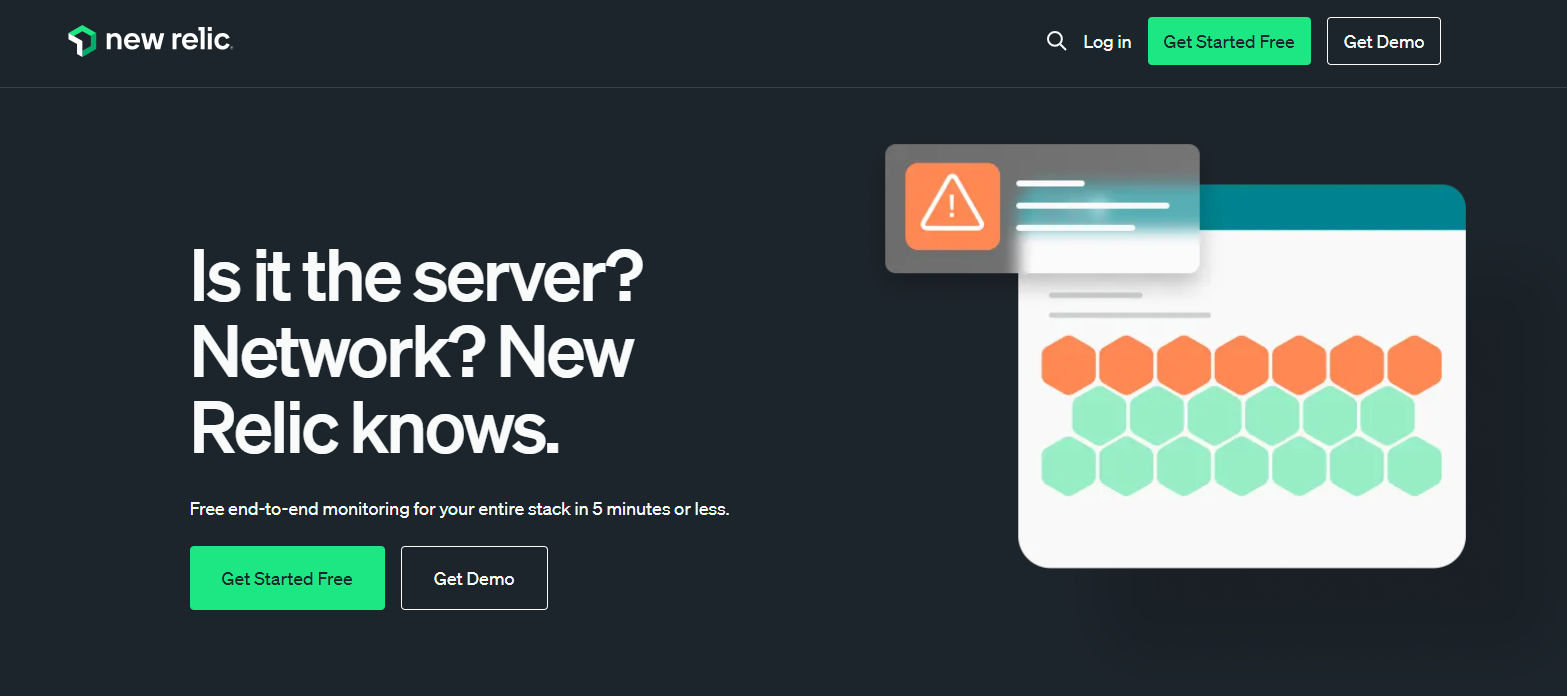
Task: Click the teal header bar of the dashboard illustration
Action: 1330,208
